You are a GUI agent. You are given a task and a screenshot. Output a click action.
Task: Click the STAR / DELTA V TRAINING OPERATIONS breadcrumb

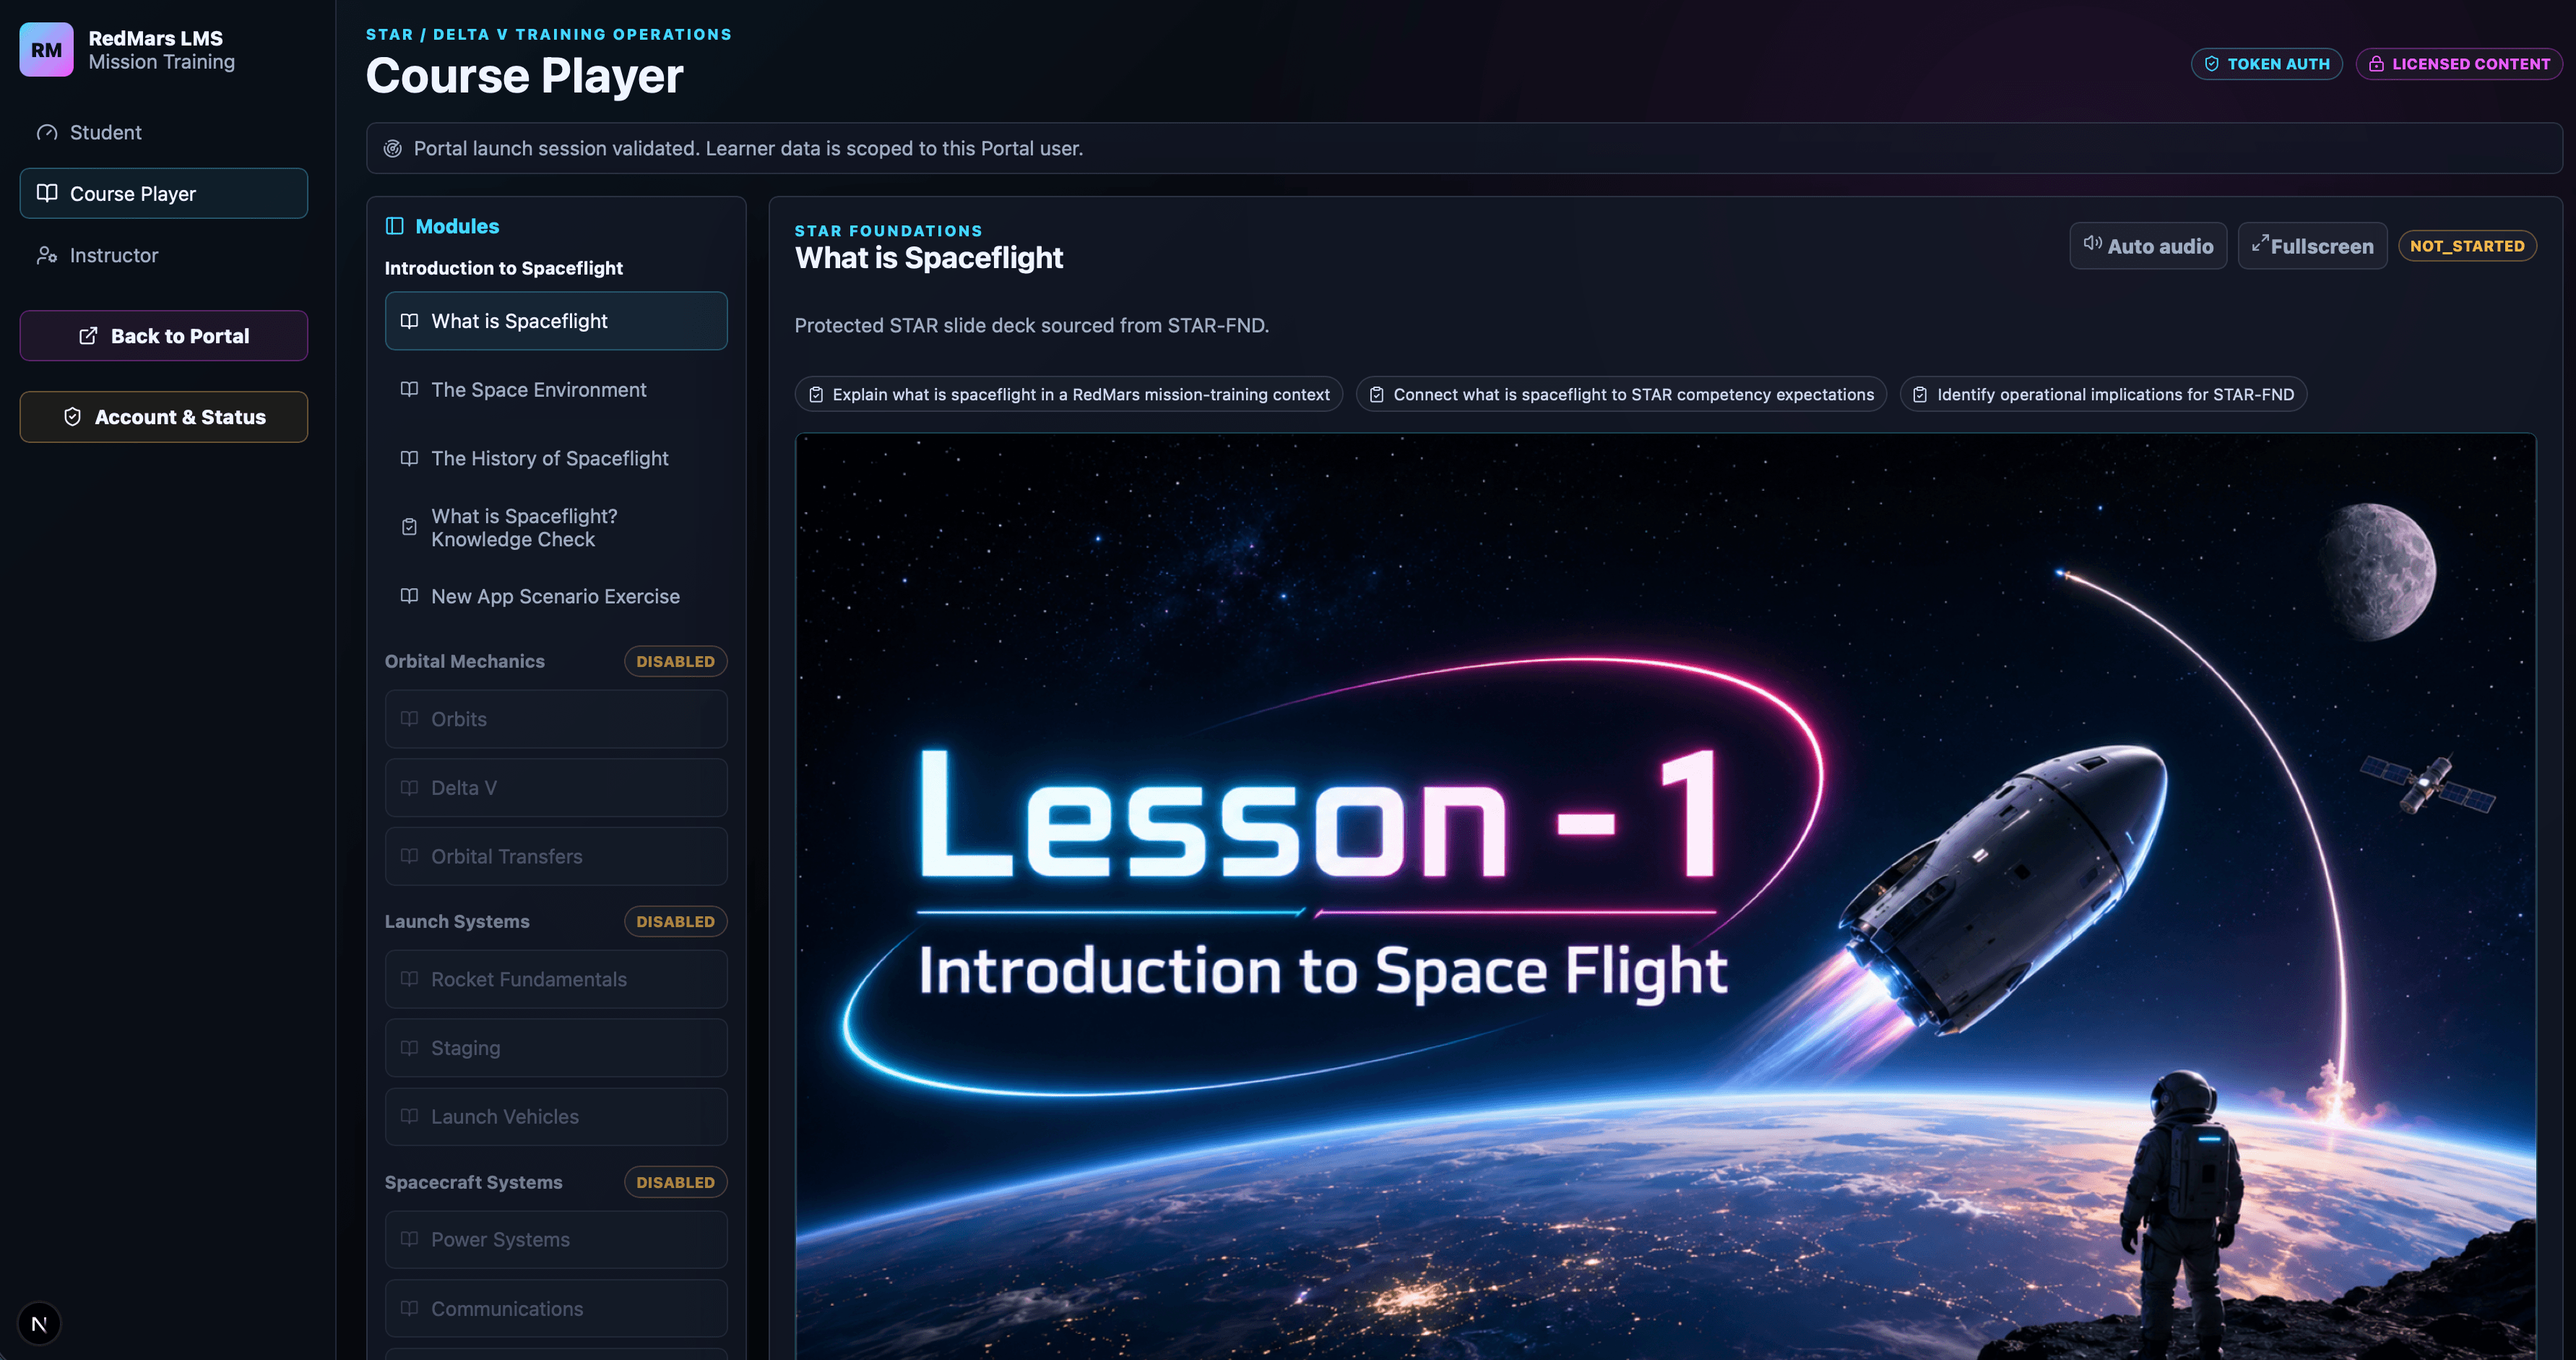549,34
